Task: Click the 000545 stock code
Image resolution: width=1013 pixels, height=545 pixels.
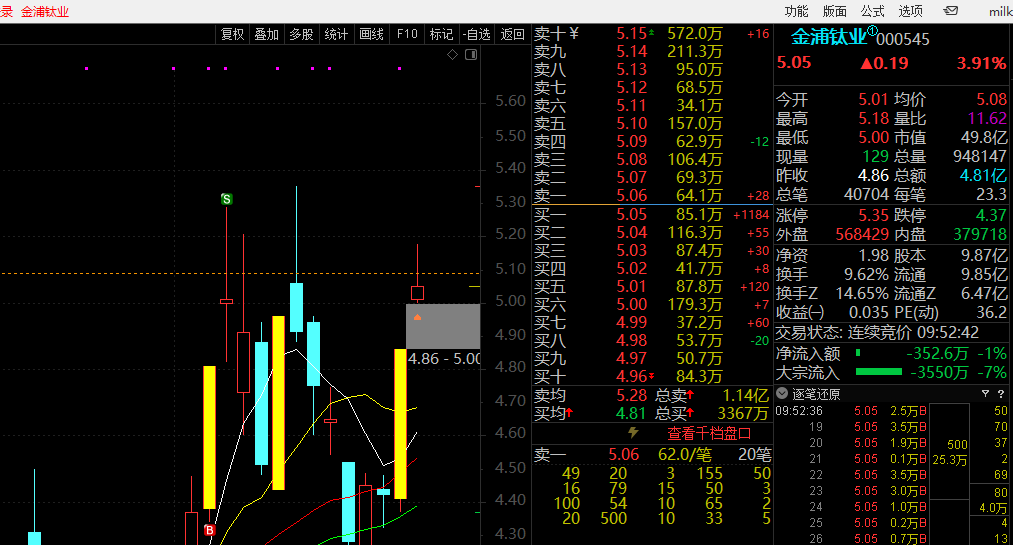Action: [x=903, y=39]
